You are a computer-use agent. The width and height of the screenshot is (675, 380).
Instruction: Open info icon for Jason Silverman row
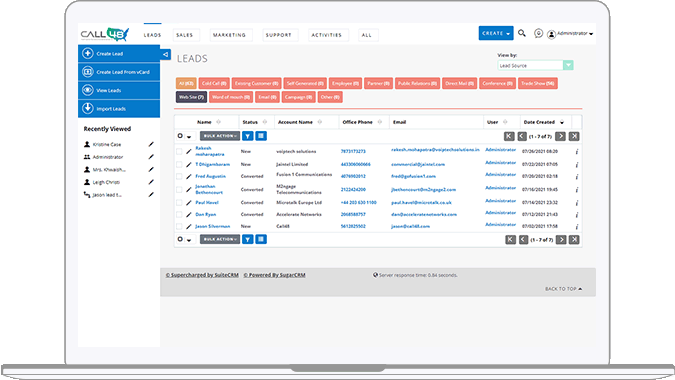click(x=576, y=226)
